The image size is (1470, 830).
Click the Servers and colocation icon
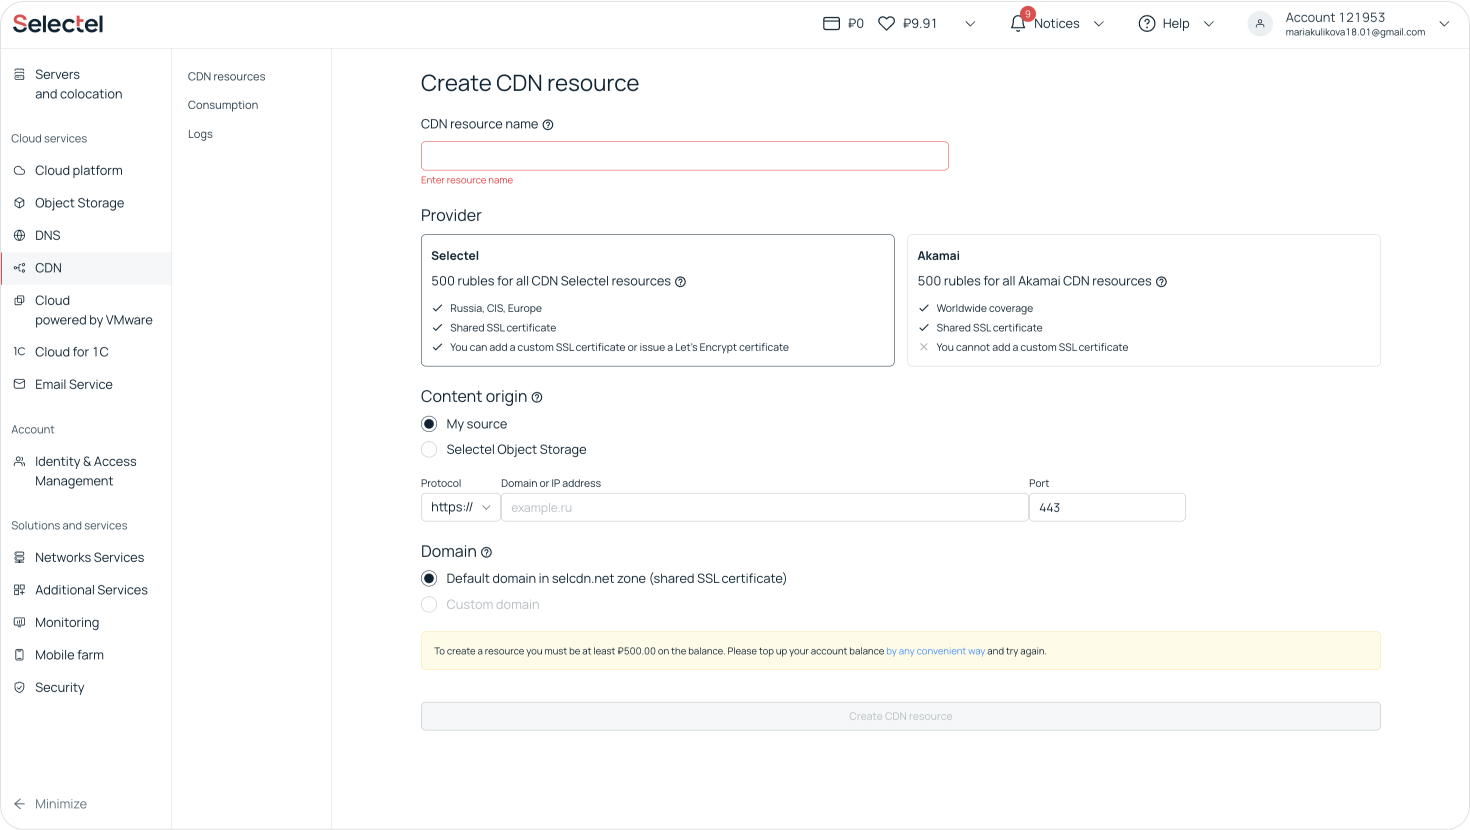[x=19, y=74]
